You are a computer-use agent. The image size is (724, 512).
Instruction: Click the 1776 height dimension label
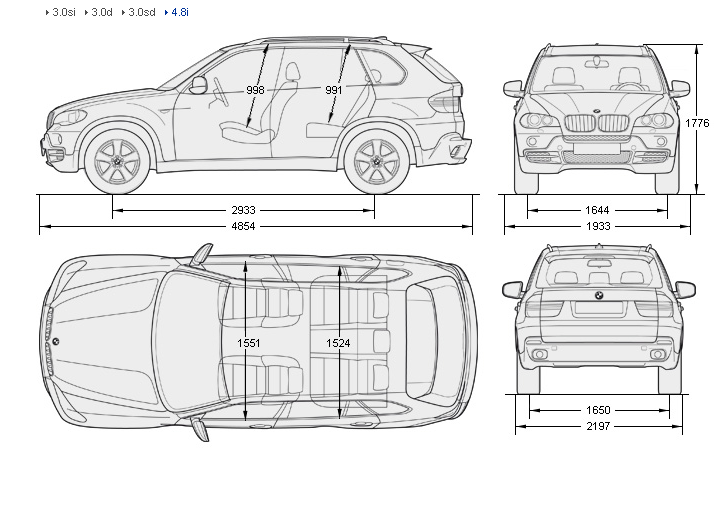(697, 123)
